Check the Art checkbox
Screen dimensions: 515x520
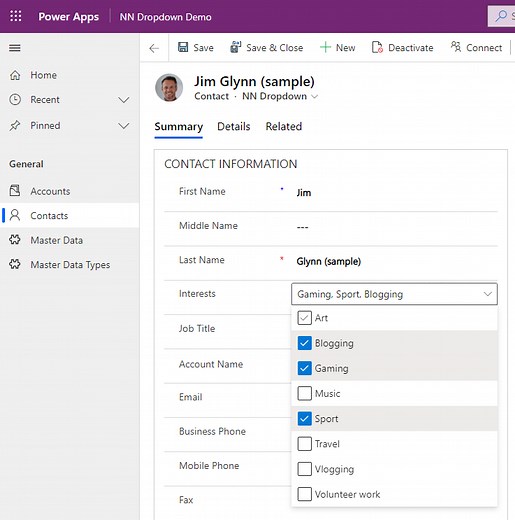pos(304,318)
